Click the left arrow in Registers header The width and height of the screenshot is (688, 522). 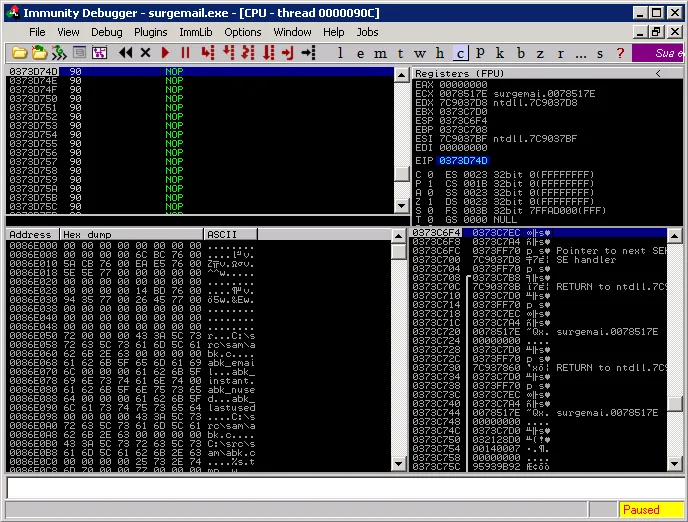coord(657,73)
